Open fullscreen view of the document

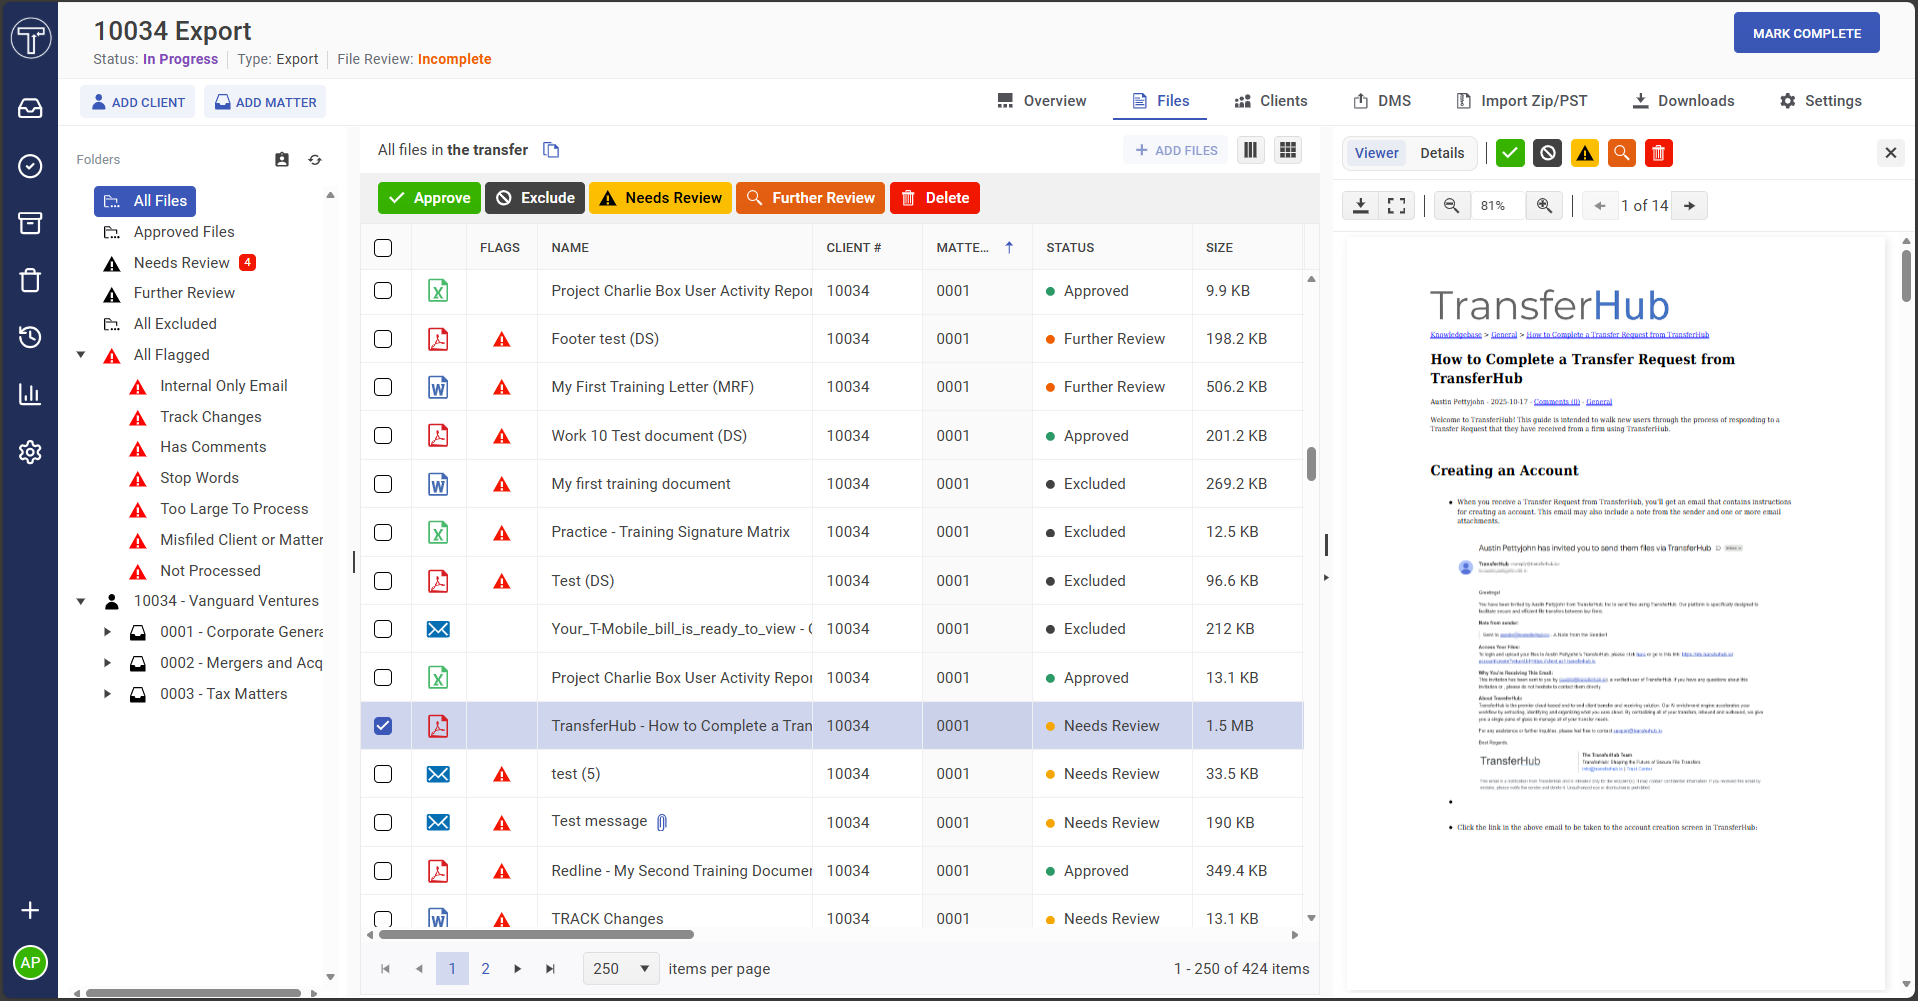point(1396,205)
